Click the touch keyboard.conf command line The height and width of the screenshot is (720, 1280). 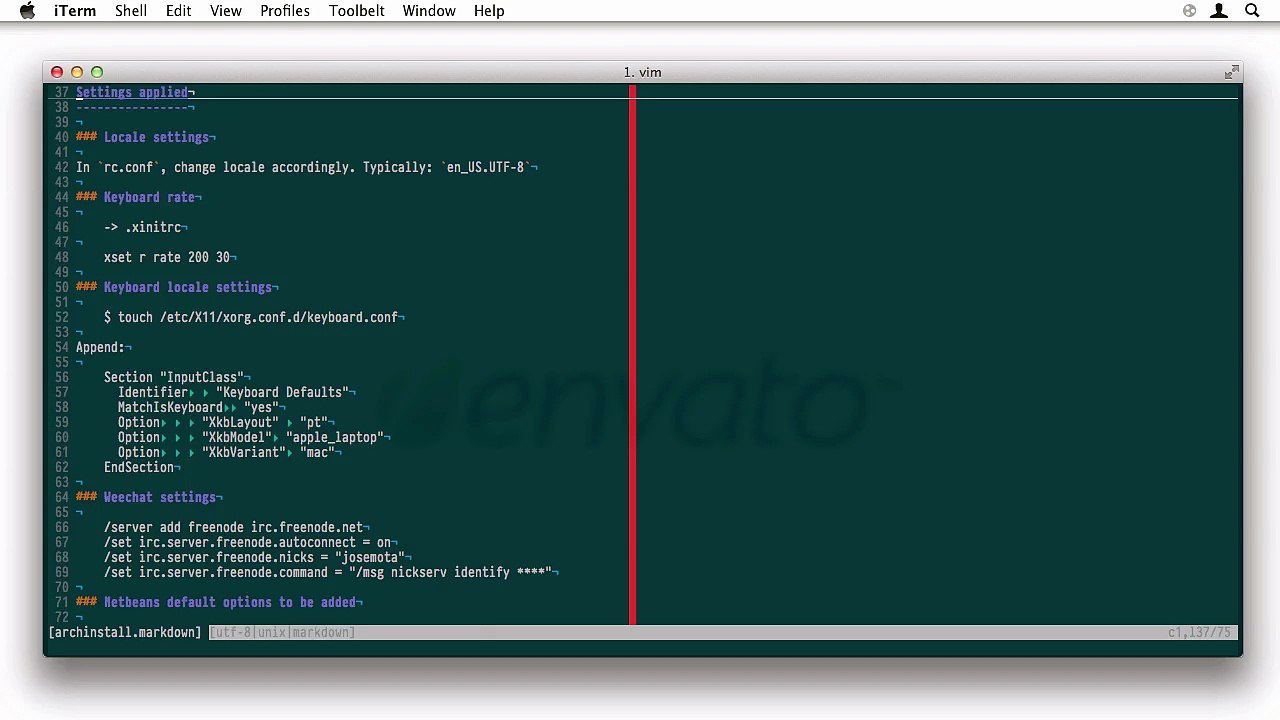point(251,317)
